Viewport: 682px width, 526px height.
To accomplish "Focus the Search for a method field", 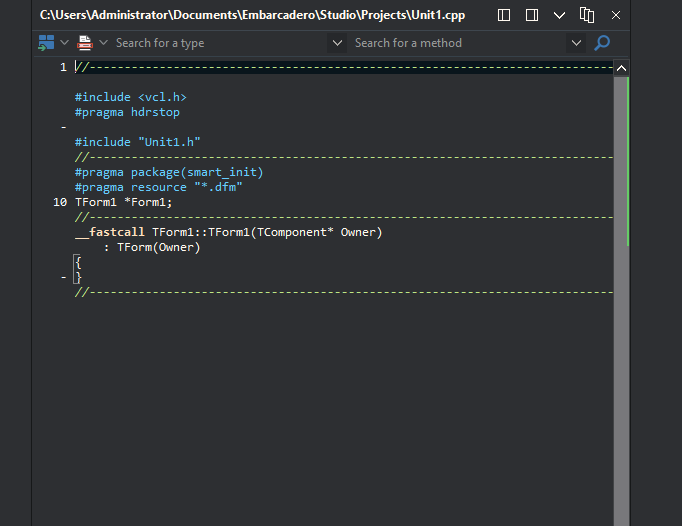I will pos(459,43).
